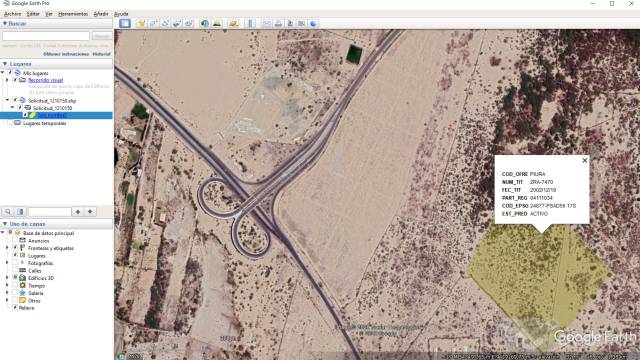Toggle the sidebar panel toolbar button
The height and width of the screenshot is (360, 640).
coord(125,23)
